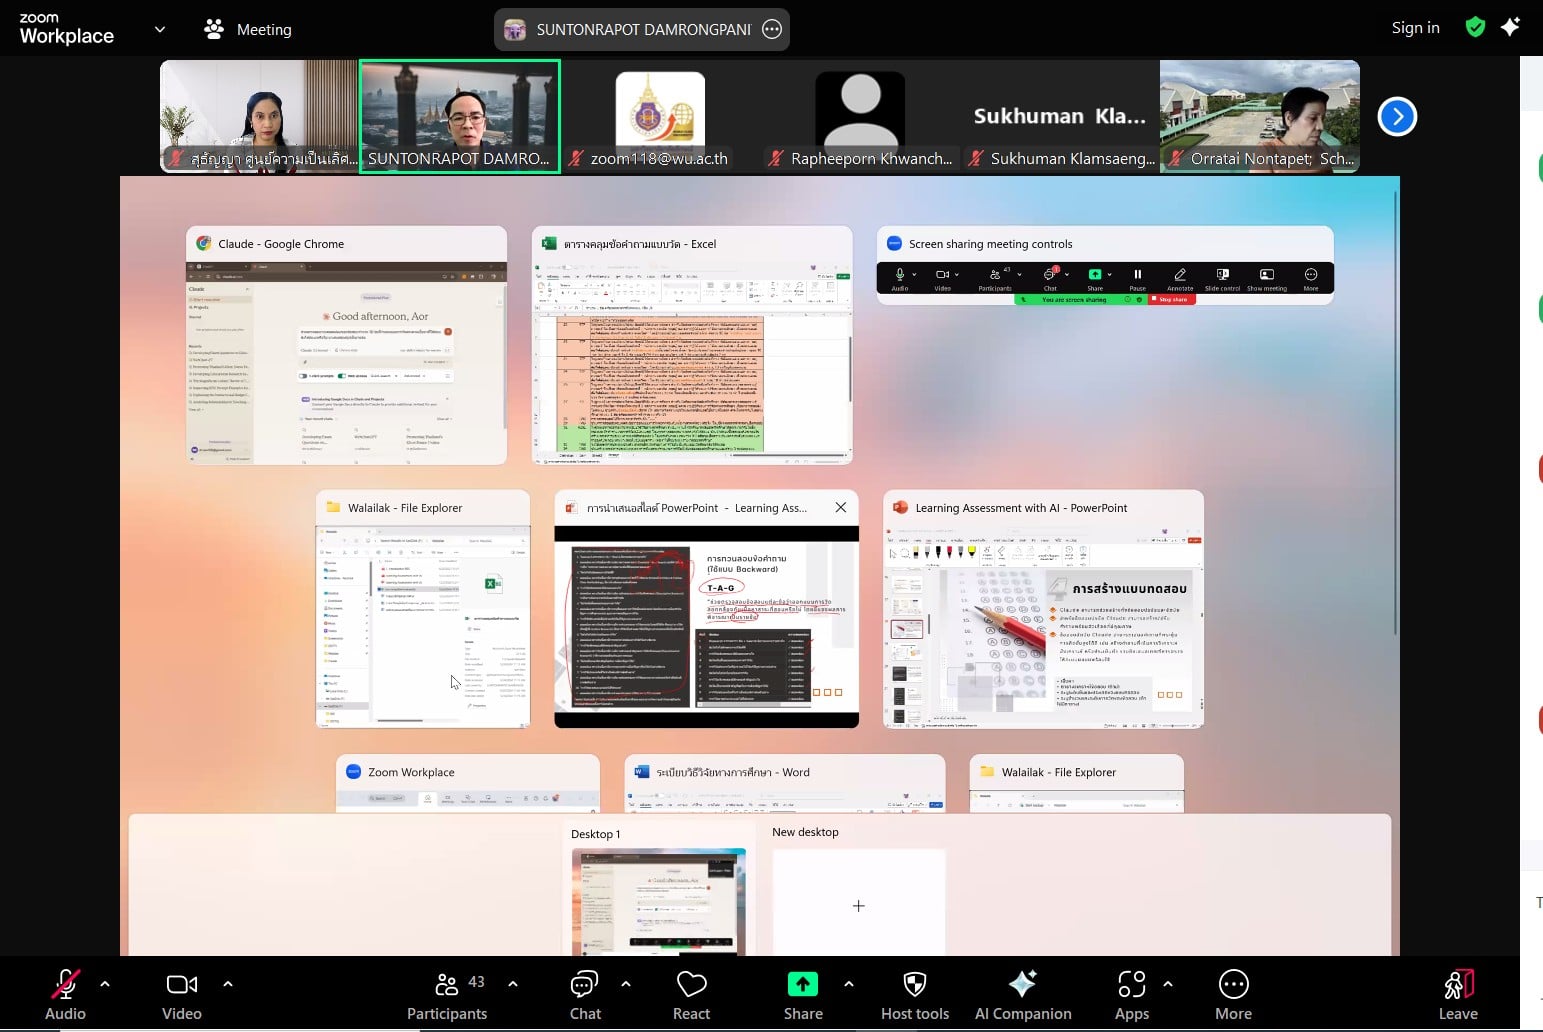Switch to the Zoom Workplace window thumbnail
Screen dimensions: 1543x1032
point(468,784)
